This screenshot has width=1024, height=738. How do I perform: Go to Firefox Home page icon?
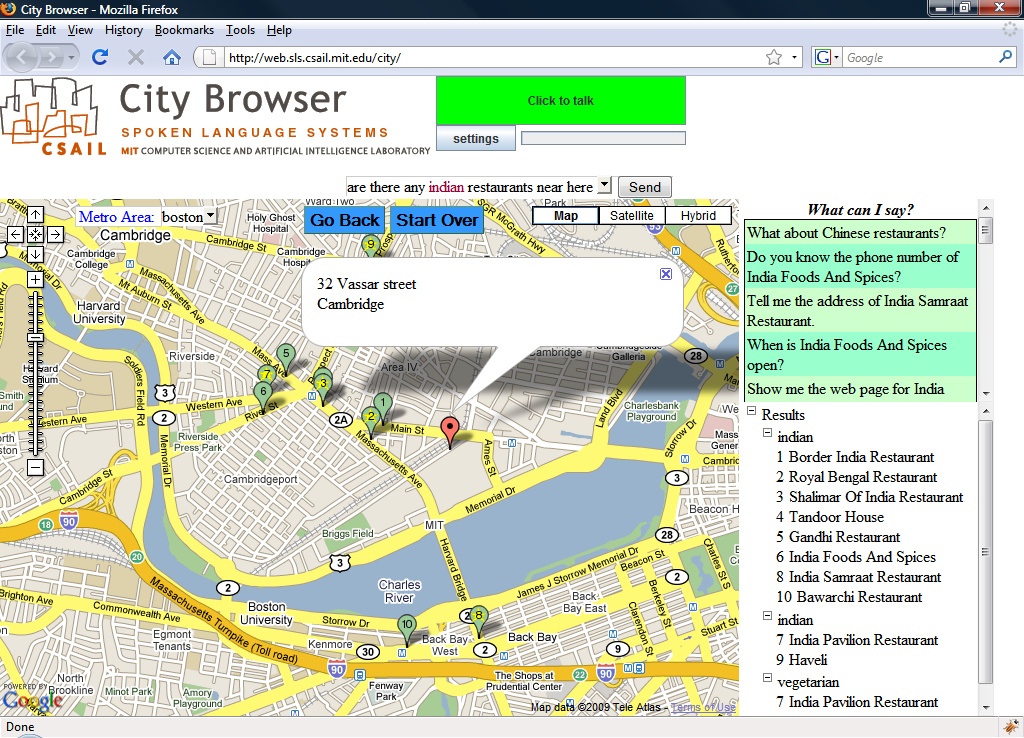coord(171,57)
